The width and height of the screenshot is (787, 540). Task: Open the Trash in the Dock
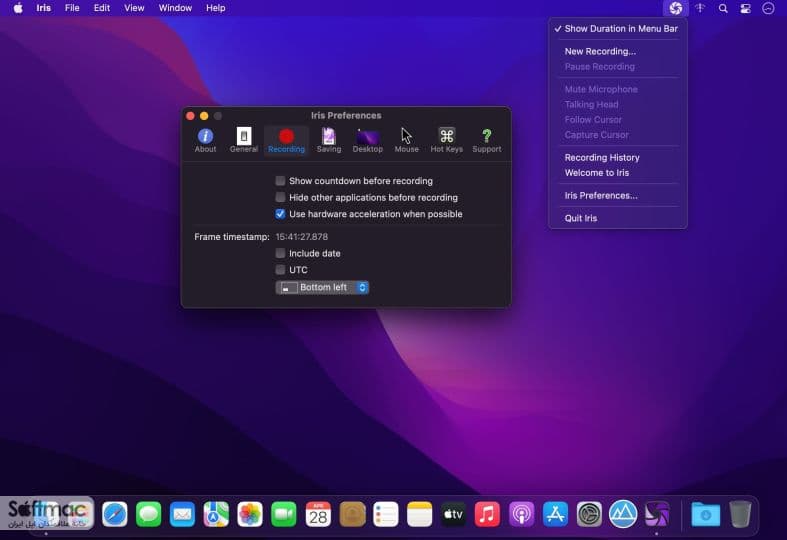pyautogui.click(x=740, y=514)
